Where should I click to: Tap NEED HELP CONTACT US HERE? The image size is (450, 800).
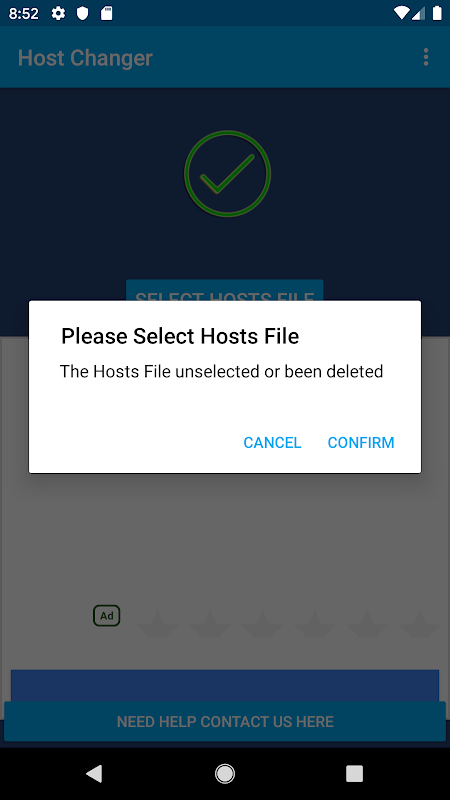(225, 721)
